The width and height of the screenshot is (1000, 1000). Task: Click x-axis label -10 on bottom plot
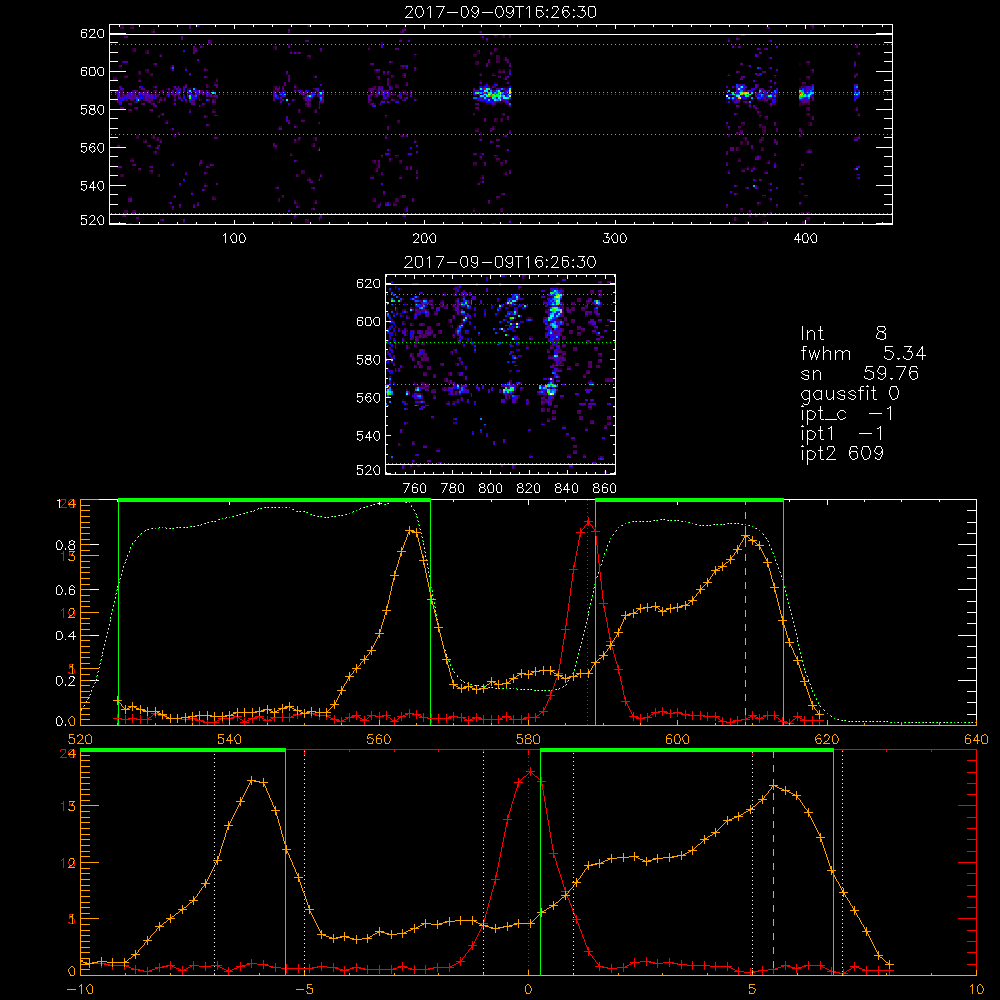(80, 989)
